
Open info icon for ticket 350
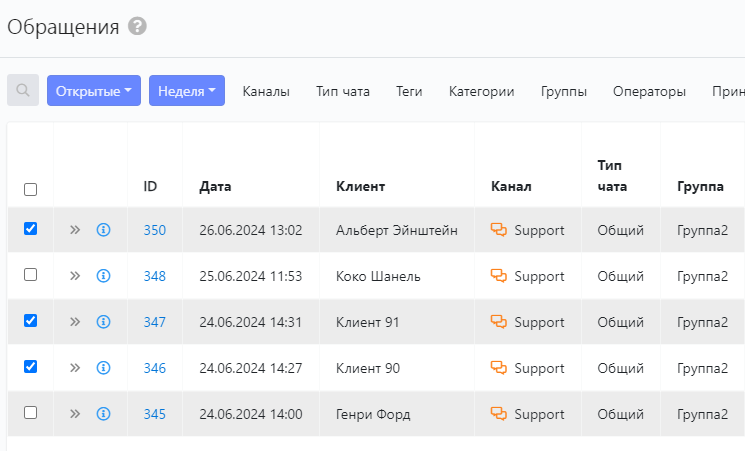pos(104,230)
